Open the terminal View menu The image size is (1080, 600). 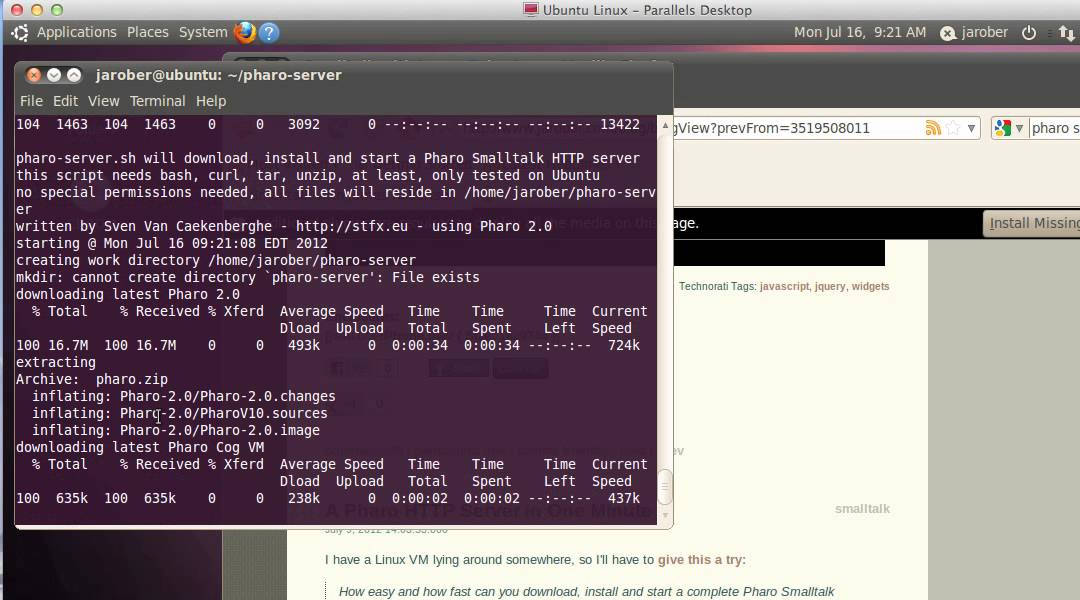[x=103, y=101]
